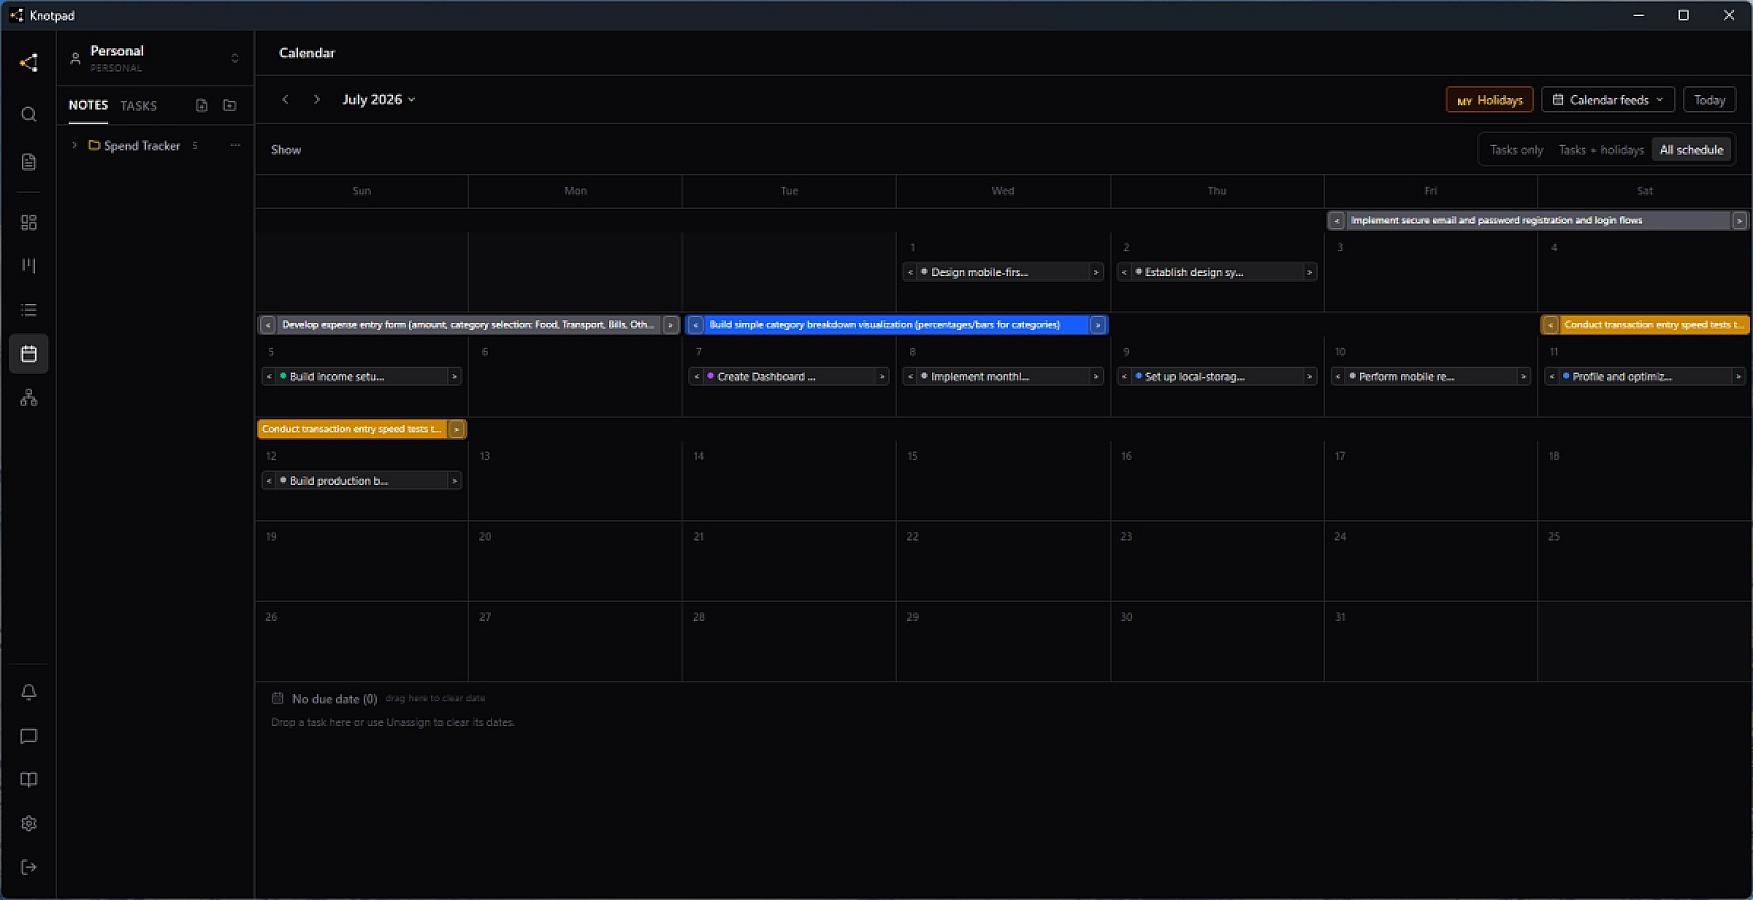This screenshot has width=1753, height=900.
Task: Click left arrow on 'Develop expense entry form' bar
Action: pos(268,325)
